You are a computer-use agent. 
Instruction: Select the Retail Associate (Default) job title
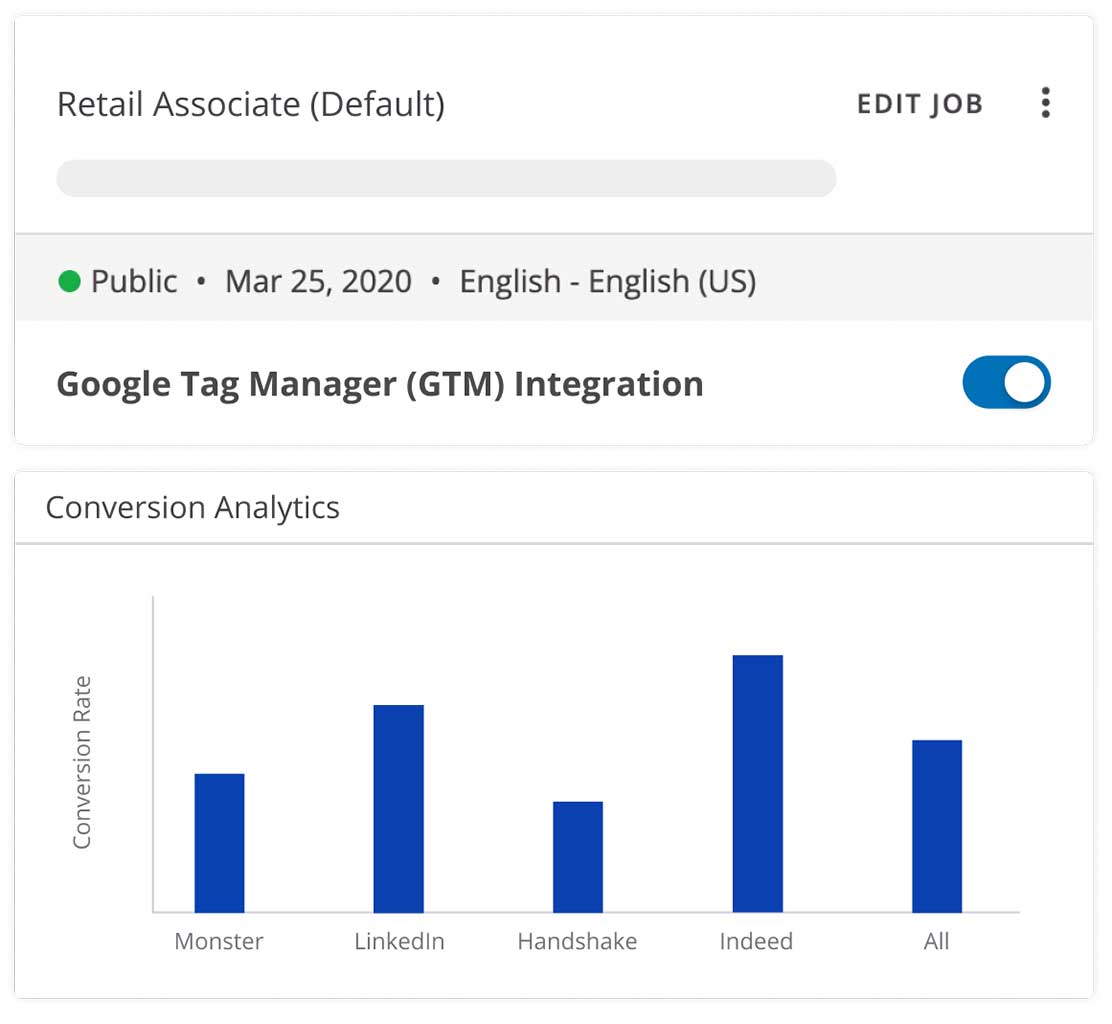[x=250, y=104]
